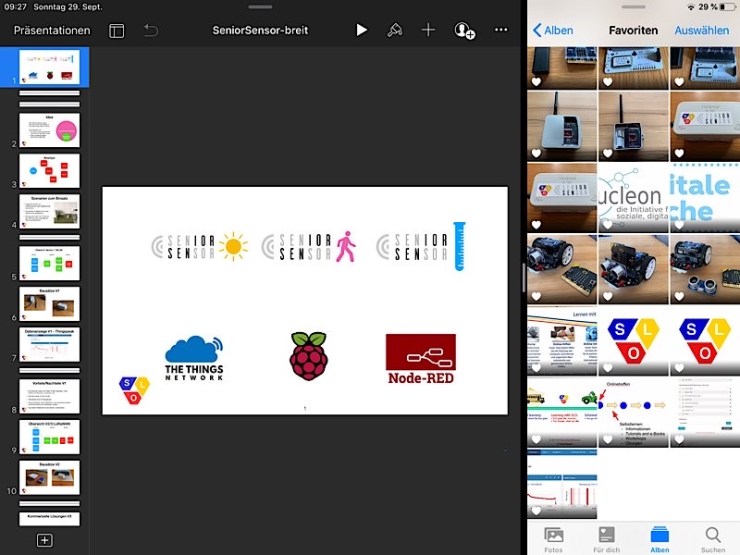
Task: Open the Insert plus menu in the toolbar
Action: point(428,30)
